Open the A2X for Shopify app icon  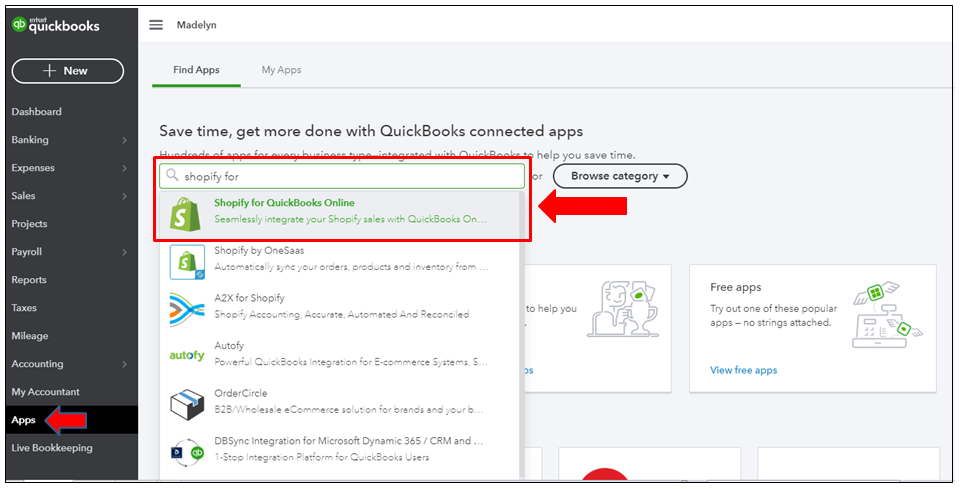[x=187, y=308]
